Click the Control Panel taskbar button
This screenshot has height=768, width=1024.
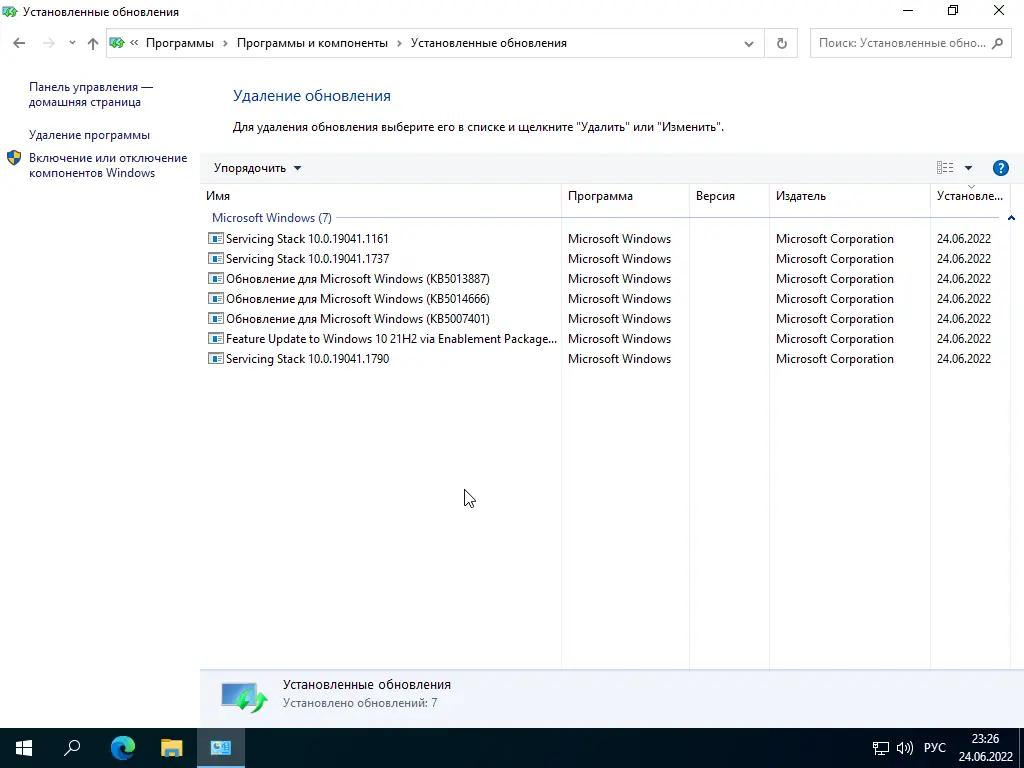(221, 748)
